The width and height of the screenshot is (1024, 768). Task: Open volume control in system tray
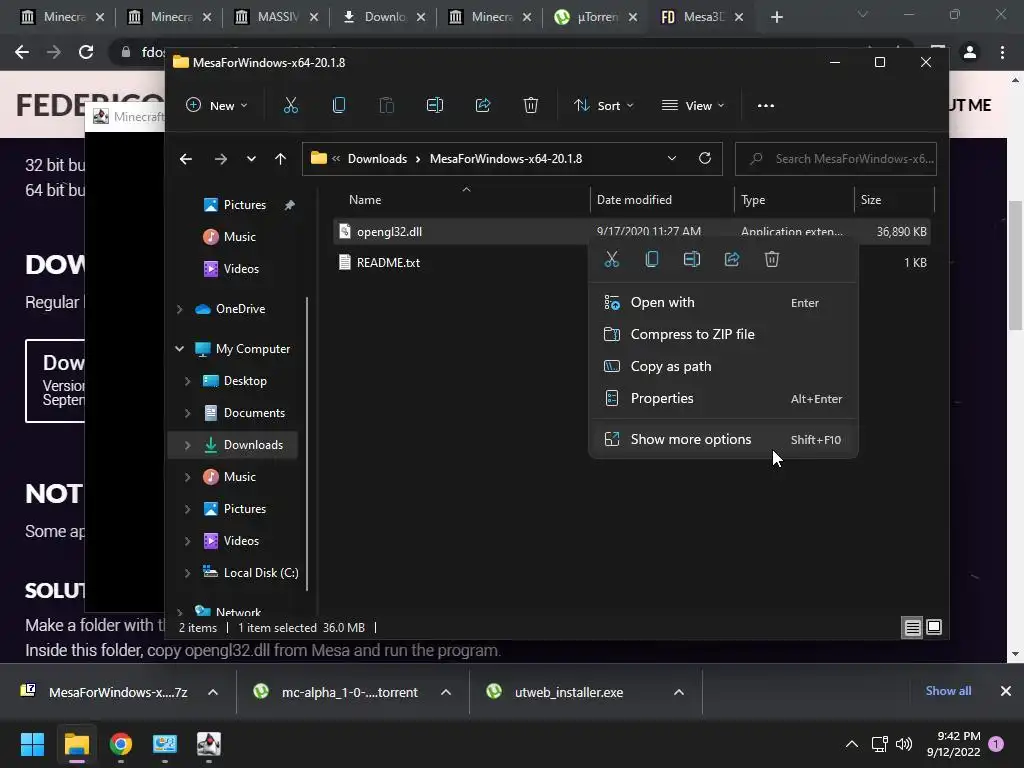tap(904, 744)
